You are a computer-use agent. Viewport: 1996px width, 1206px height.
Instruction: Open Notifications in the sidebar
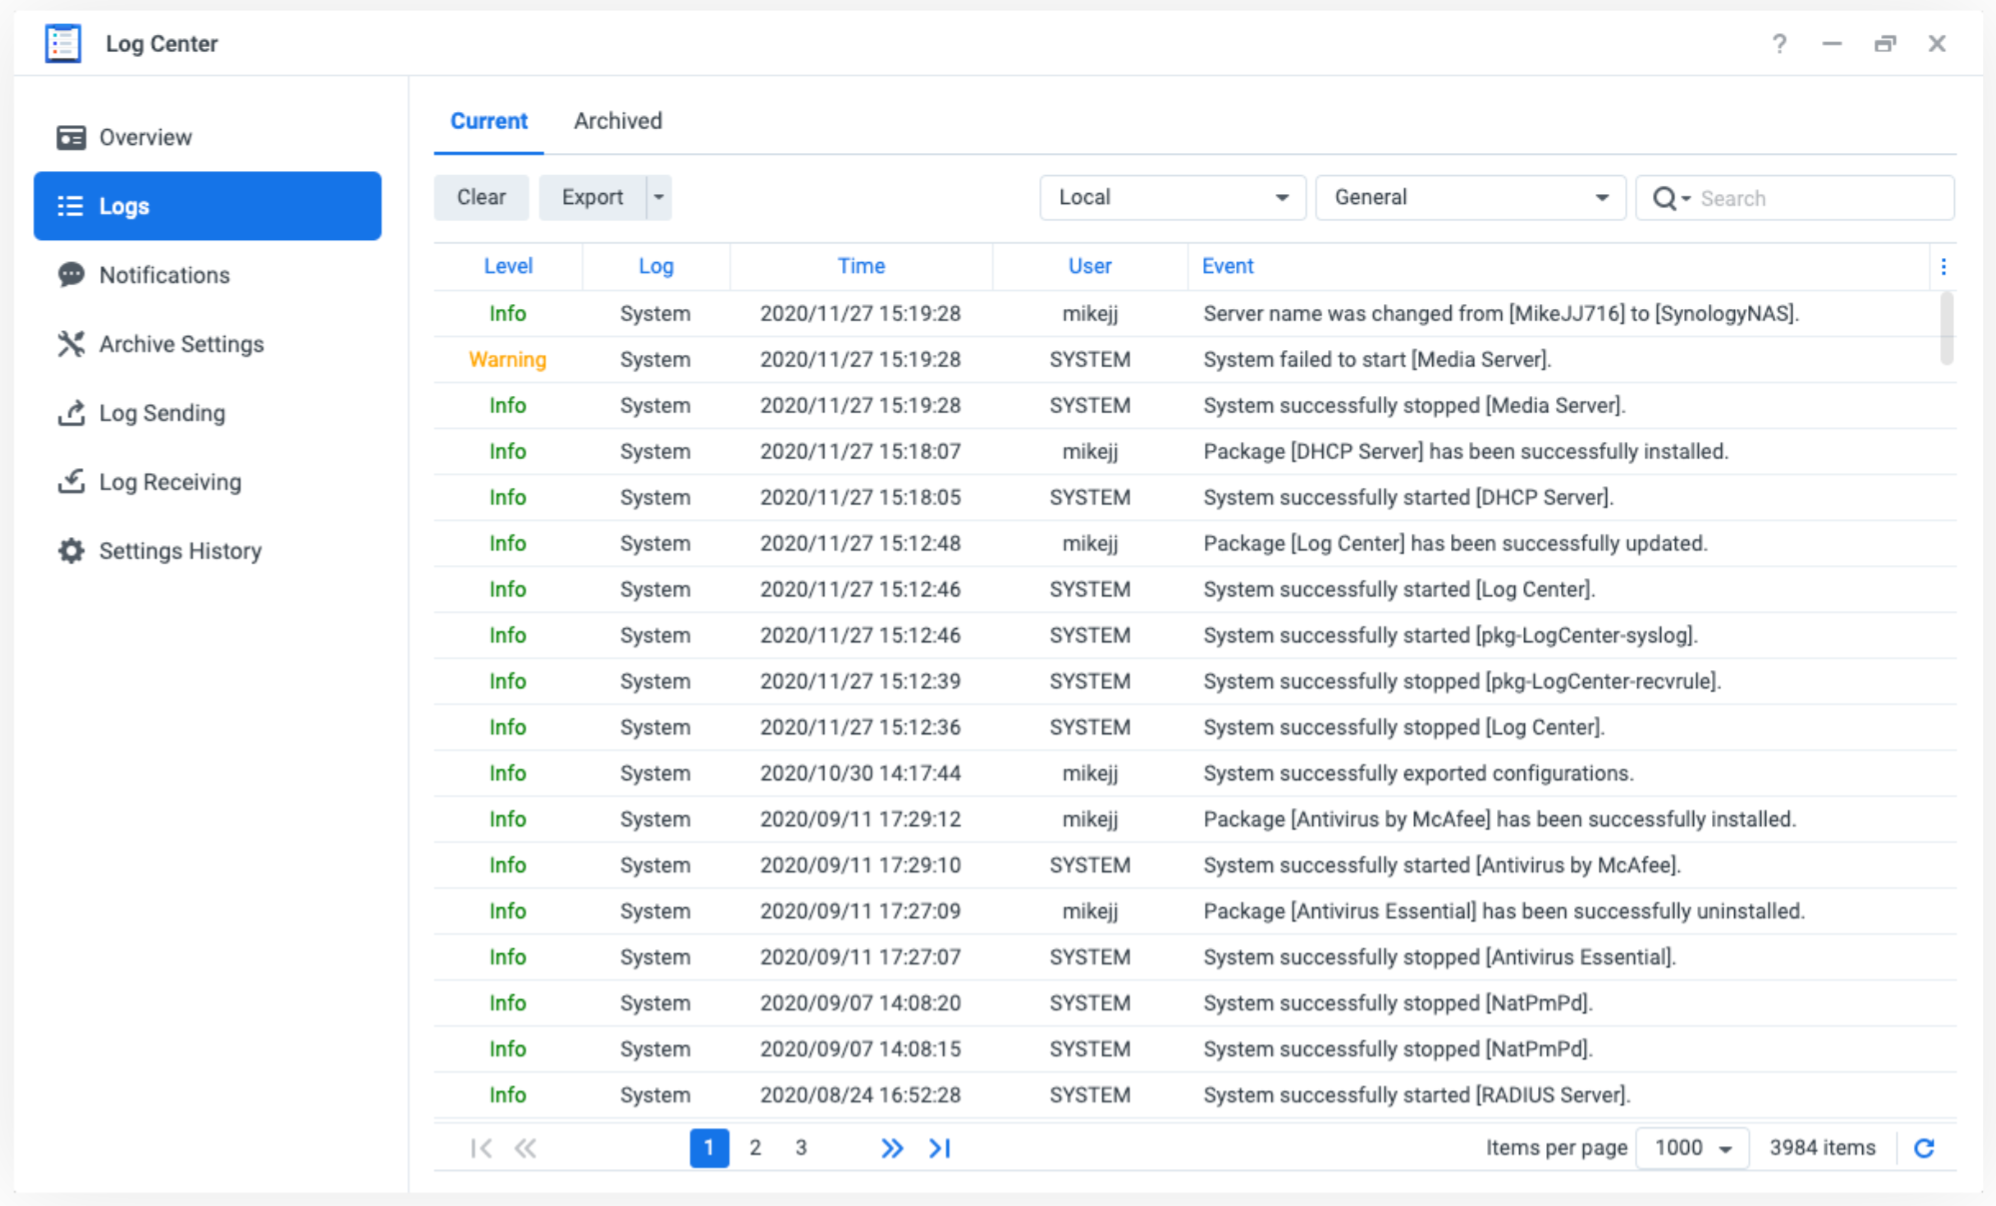pos(208,275)
